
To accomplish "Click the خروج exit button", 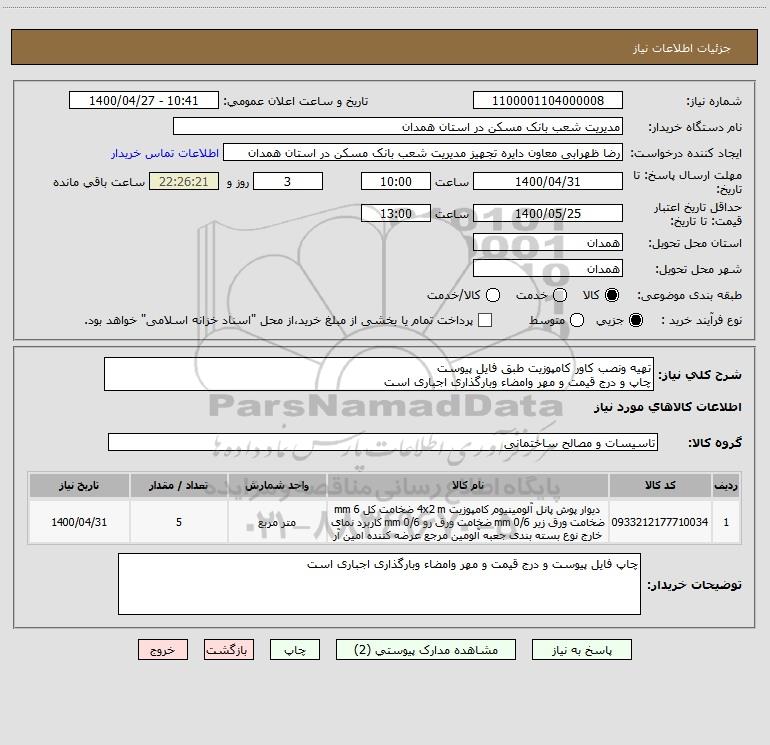I will point(163,650).
